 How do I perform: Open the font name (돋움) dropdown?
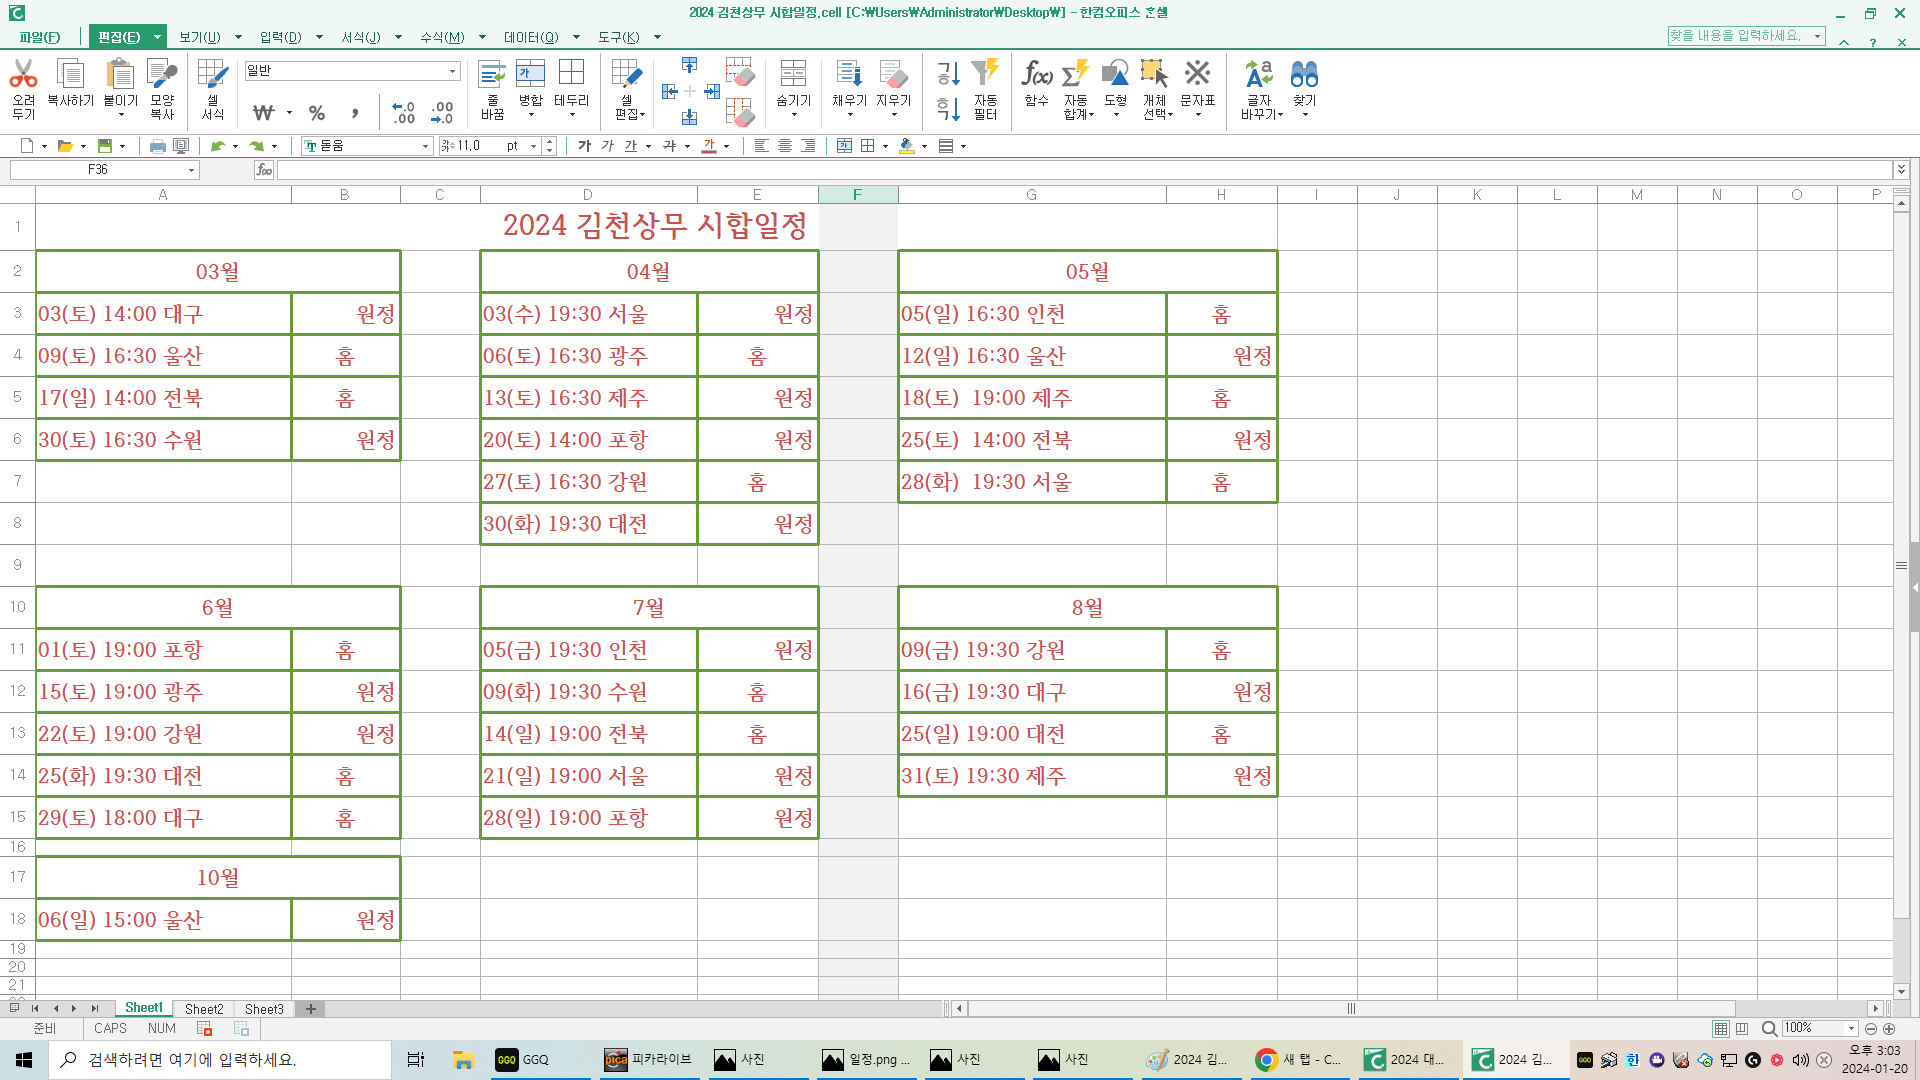tap(425, 146)
